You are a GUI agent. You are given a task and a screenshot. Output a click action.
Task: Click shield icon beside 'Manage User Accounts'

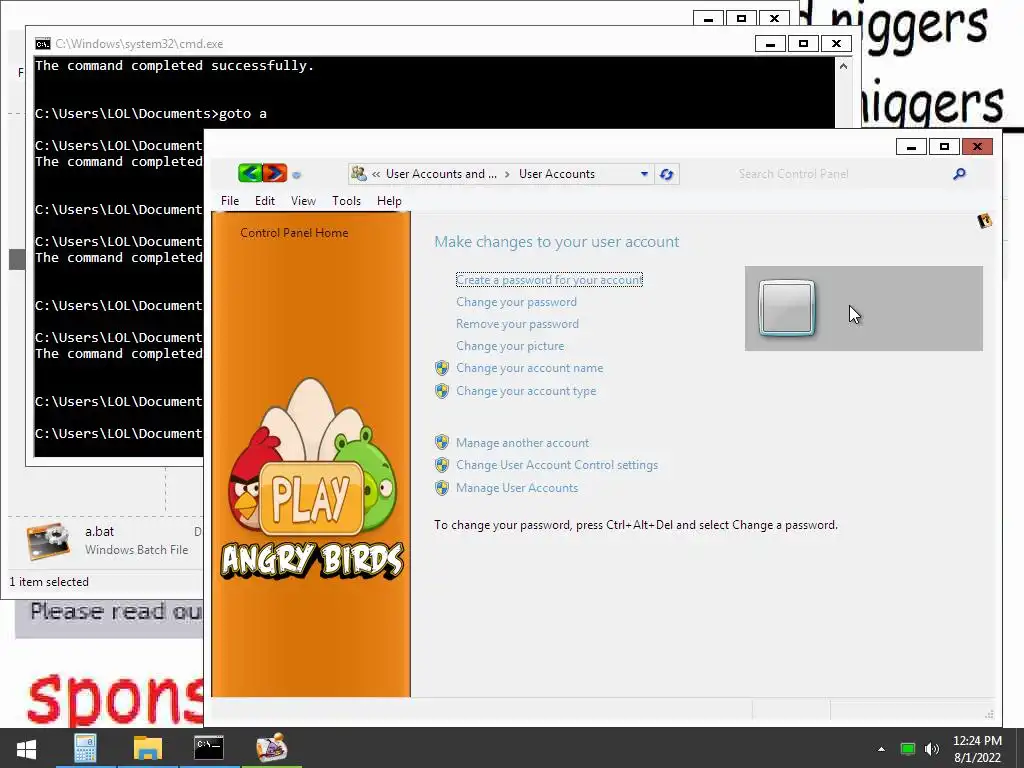coord(442,488)
